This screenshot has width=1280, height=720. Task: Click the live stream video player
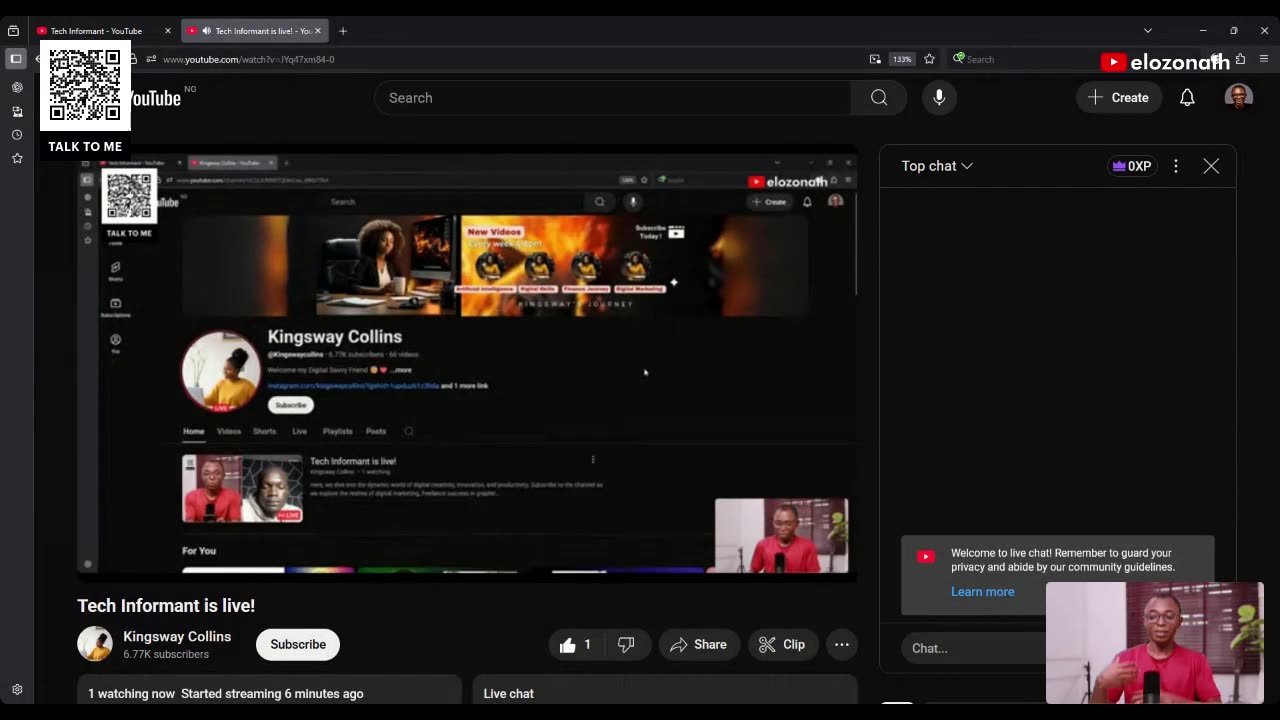click(467, 363)
